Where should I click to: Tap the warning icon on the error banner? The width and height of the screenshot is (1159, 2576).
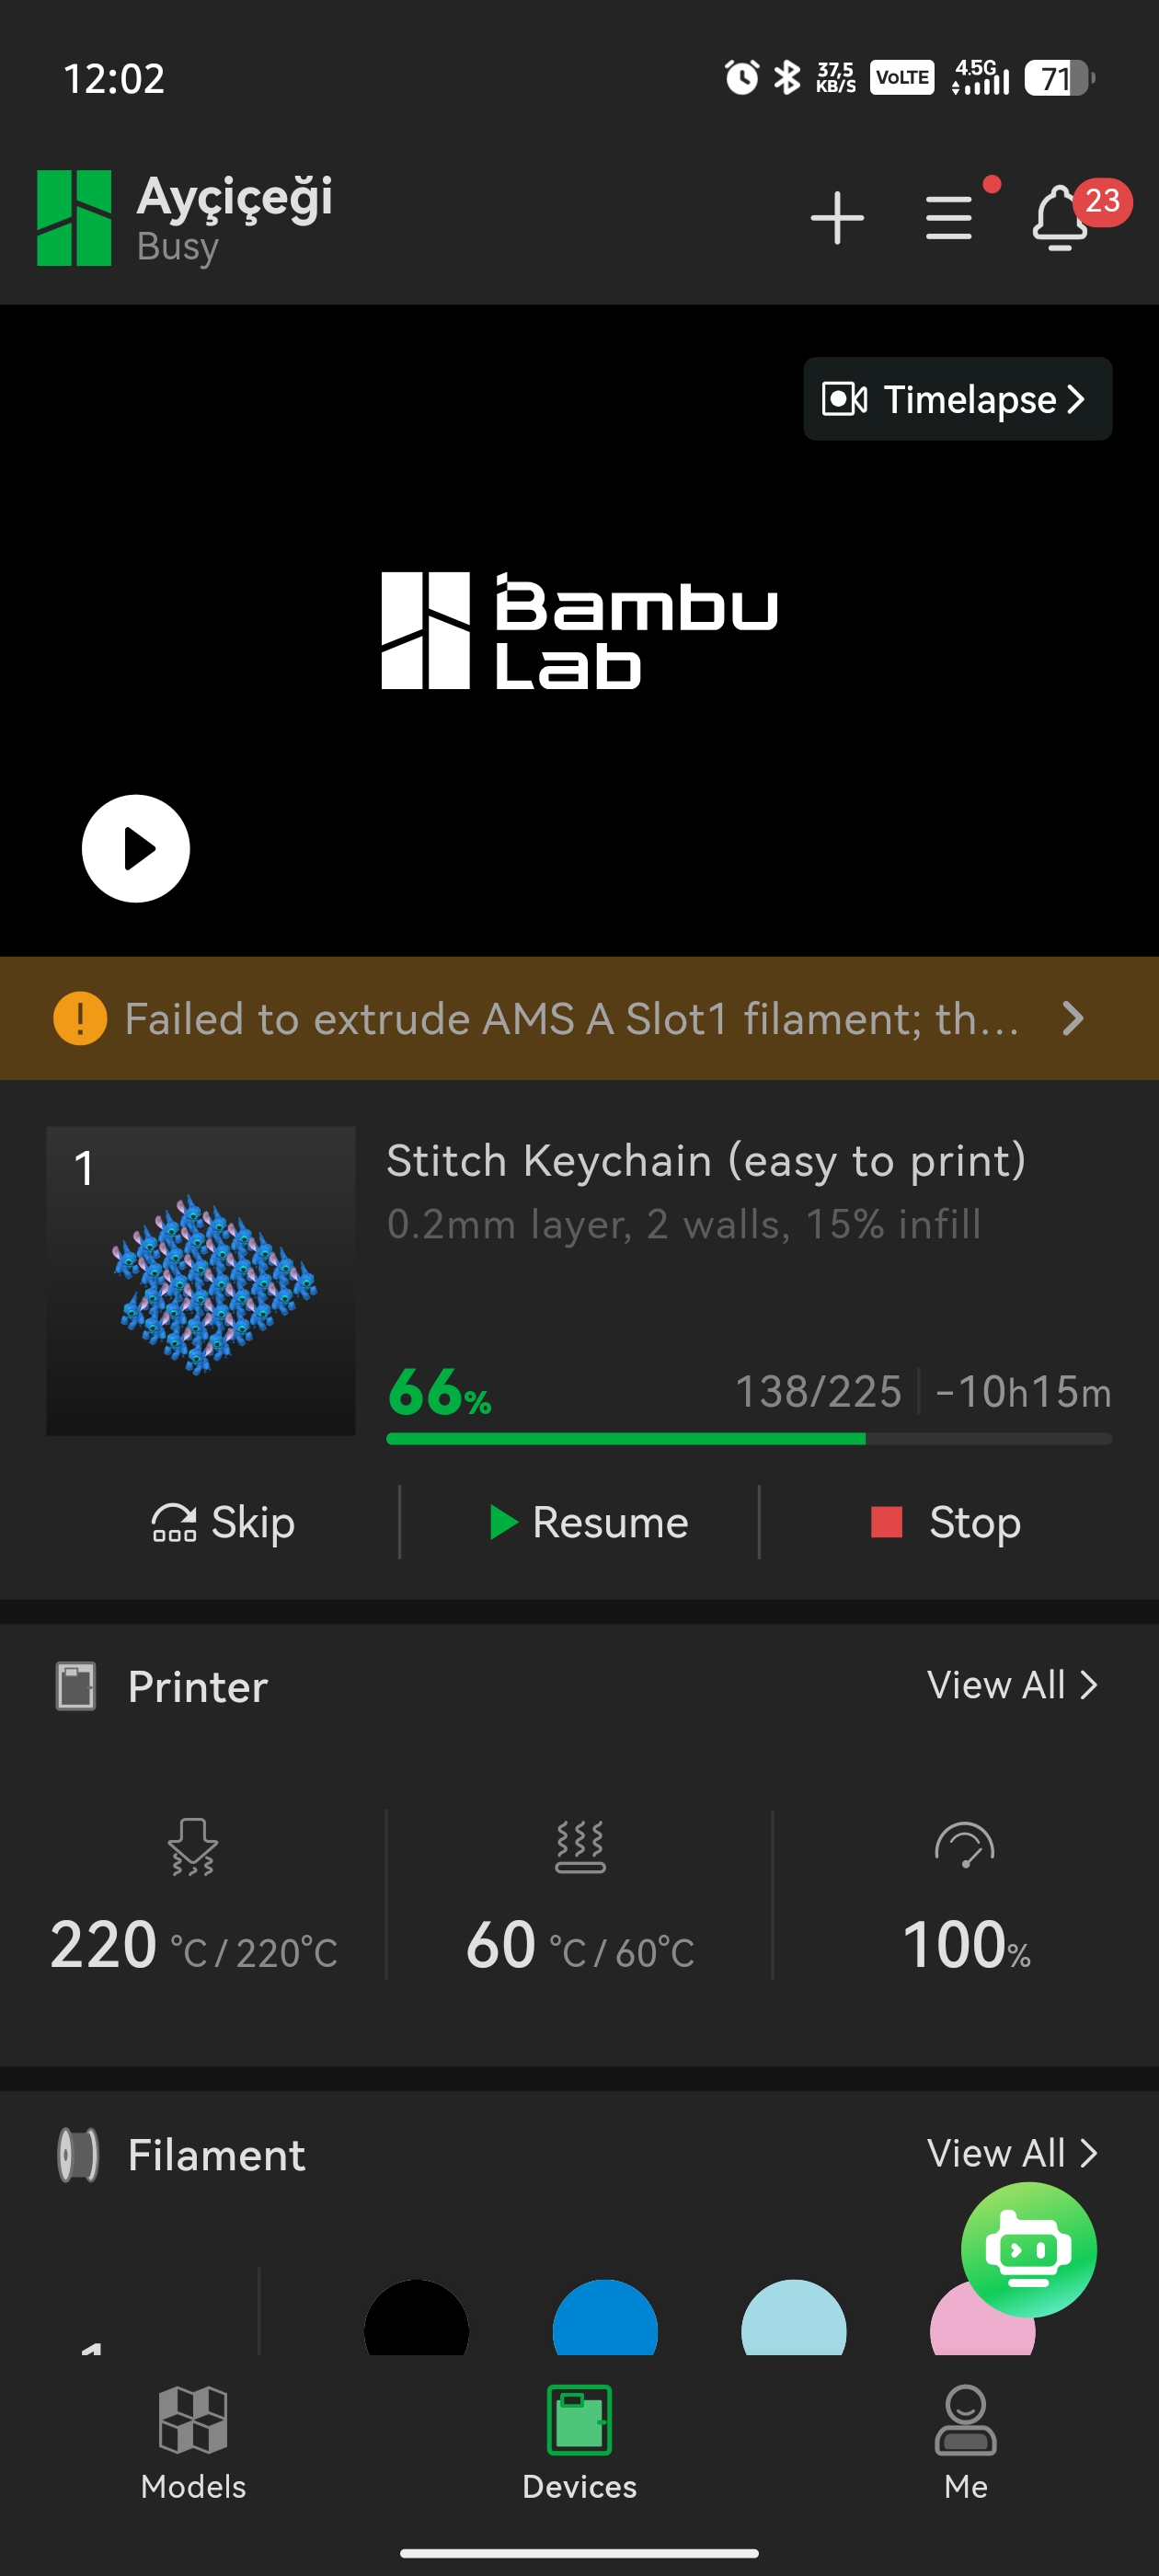coord(79,1018)
